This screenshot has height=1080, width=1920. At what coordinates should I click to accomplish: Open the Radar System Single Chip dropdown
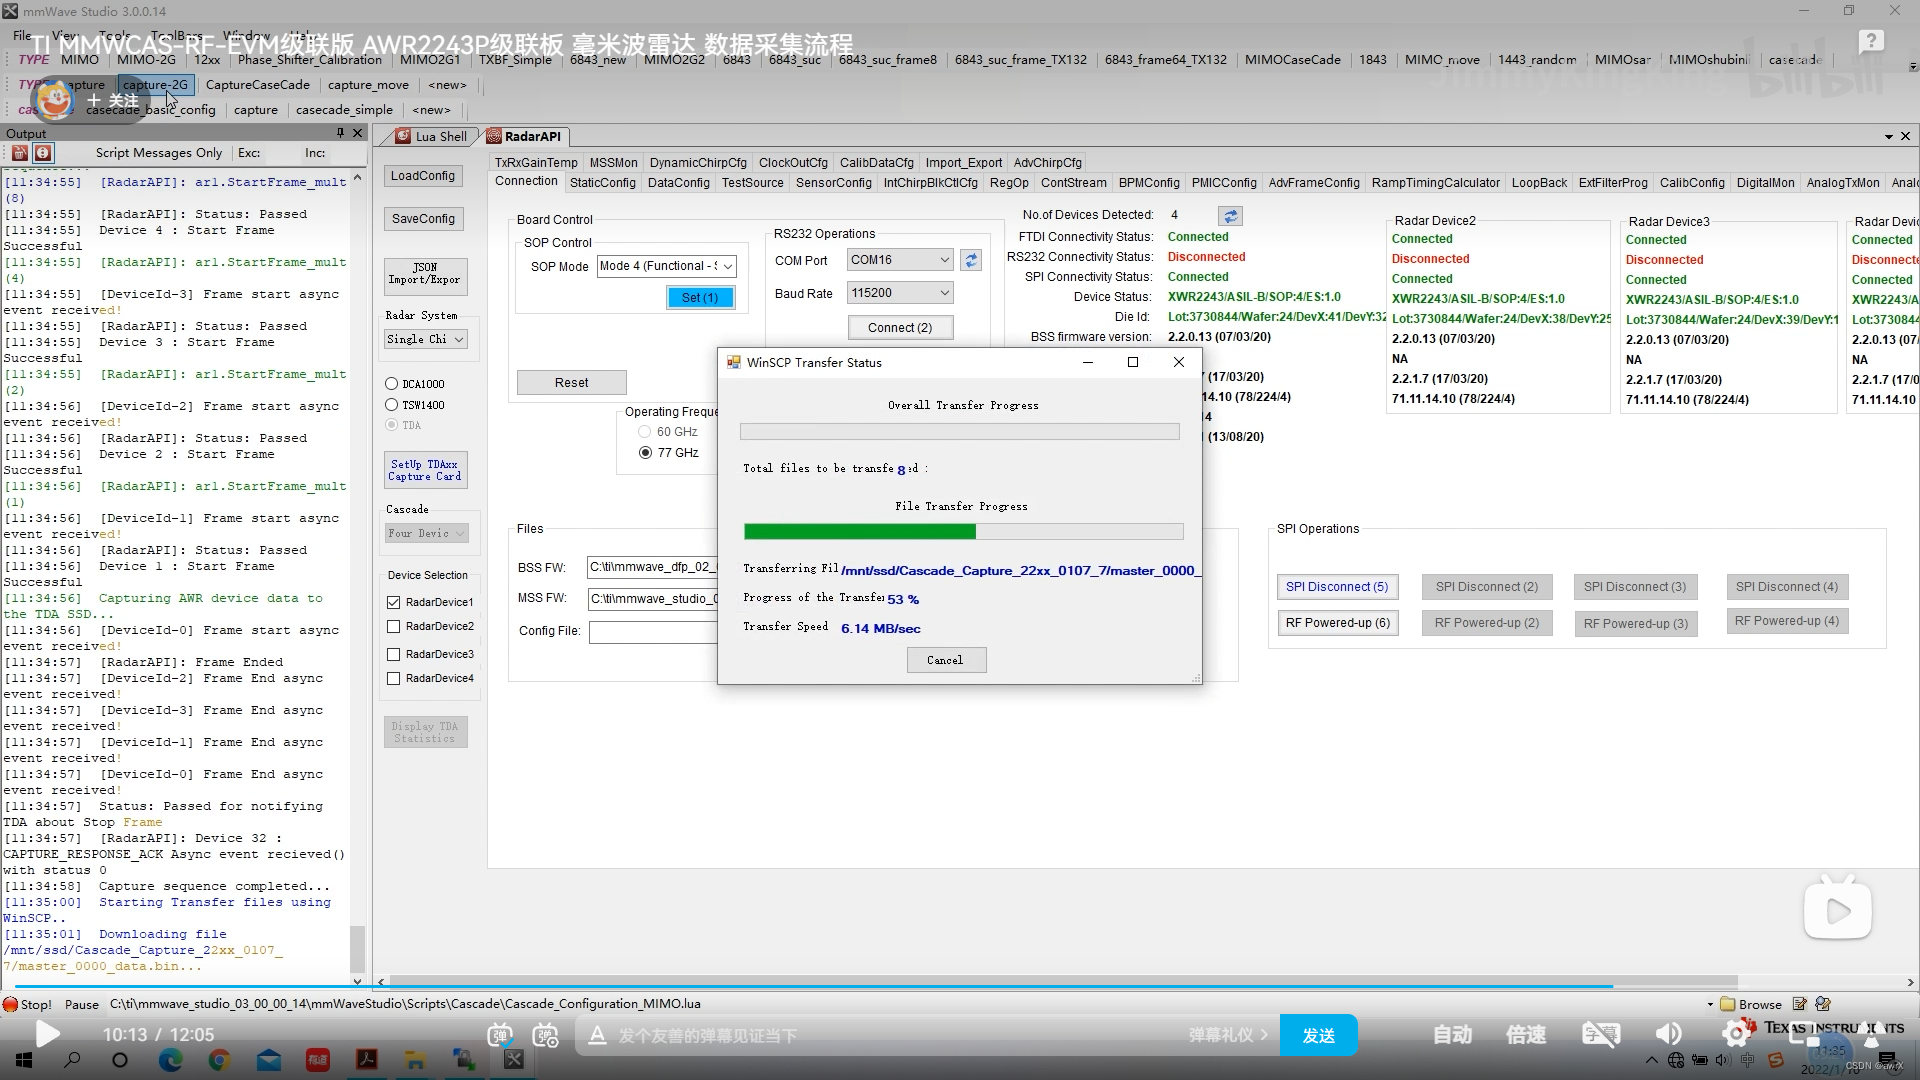[x=459, y=340]
